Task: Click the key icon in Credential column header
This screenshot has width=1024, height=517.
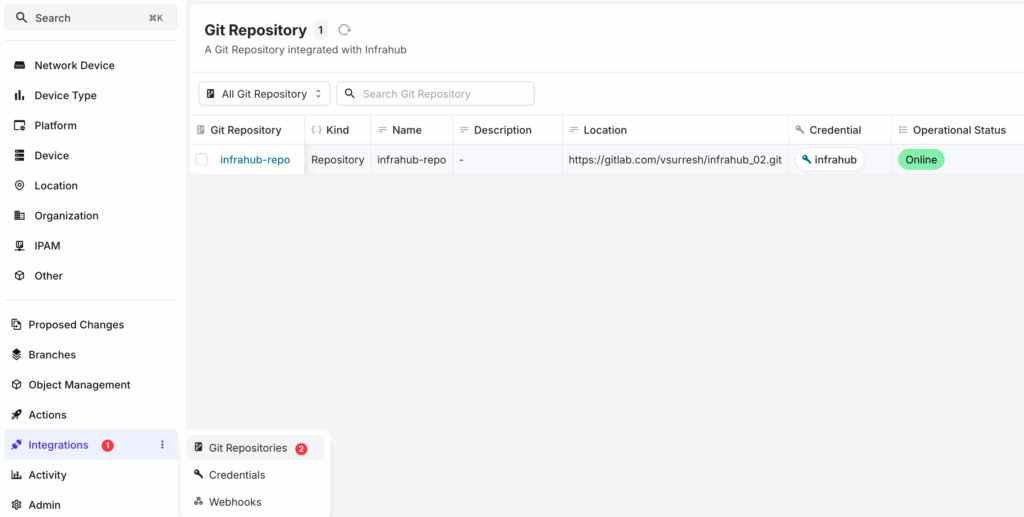Action: 799,130
